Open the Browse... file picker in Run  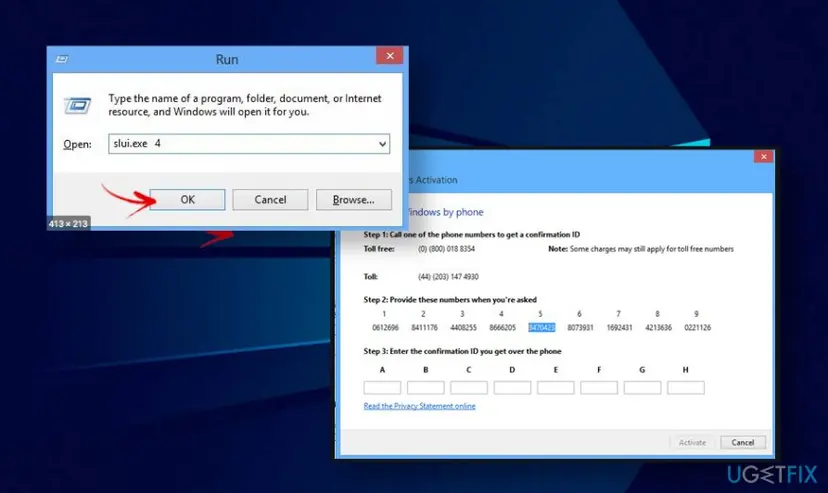pos(354,200)
